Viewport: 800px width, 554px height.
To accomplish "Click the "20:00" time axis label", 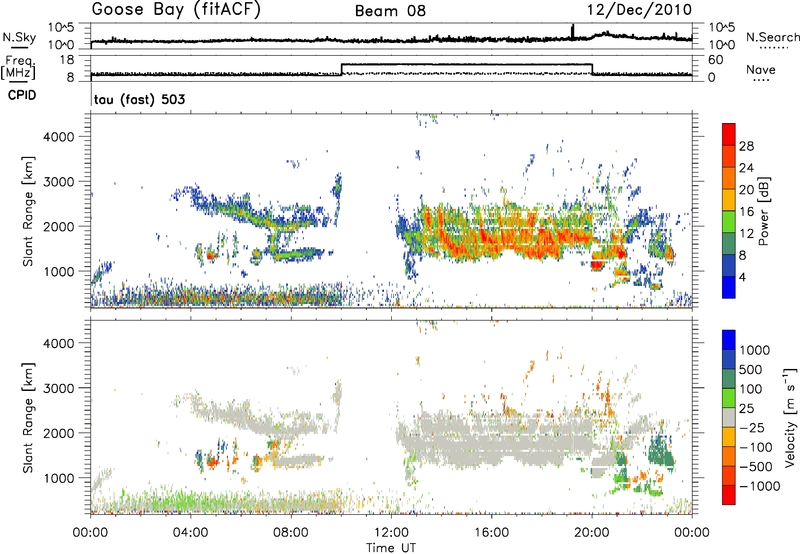I will coord(592,533).
